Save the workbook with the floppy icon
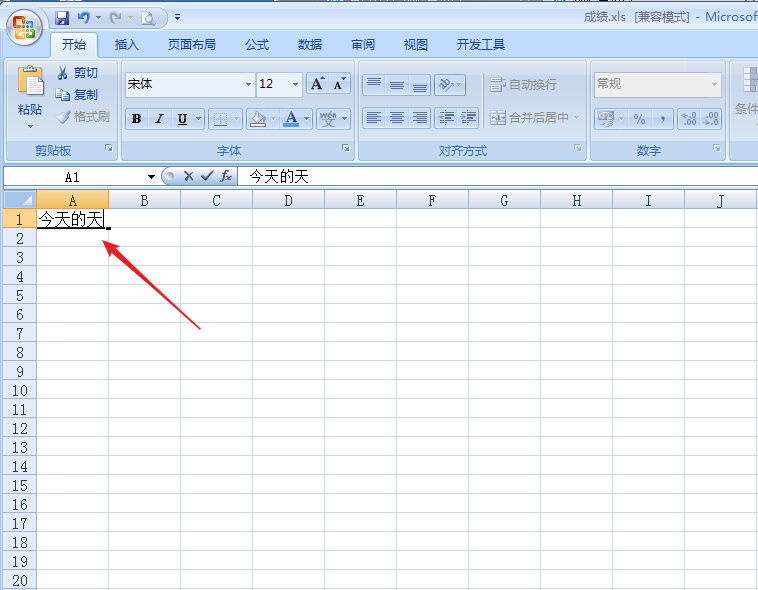 62,18
